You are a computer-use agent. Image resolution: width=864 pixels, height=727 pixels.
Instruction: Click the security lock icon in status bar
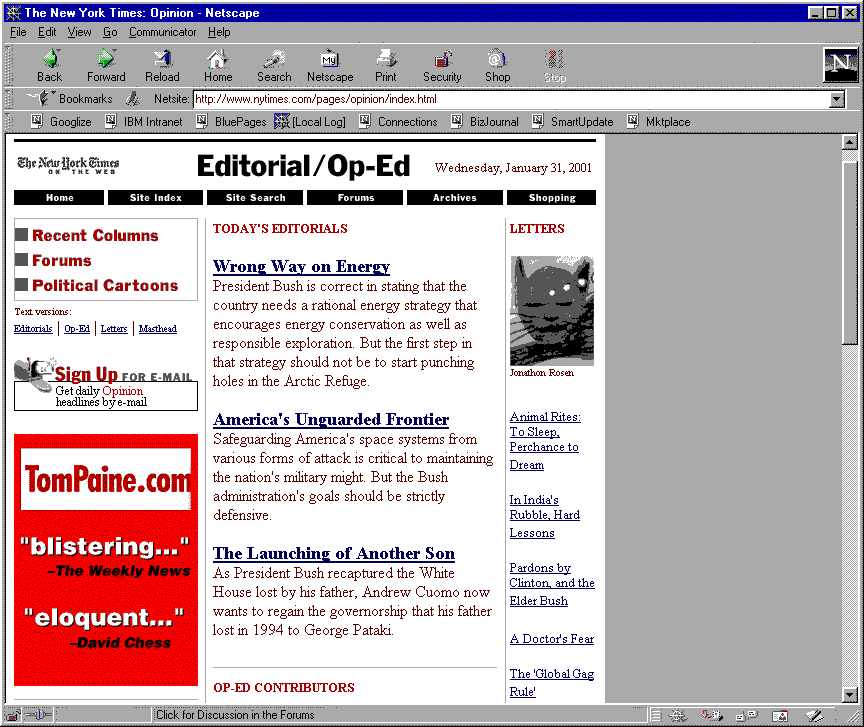[x=13, y=715]
